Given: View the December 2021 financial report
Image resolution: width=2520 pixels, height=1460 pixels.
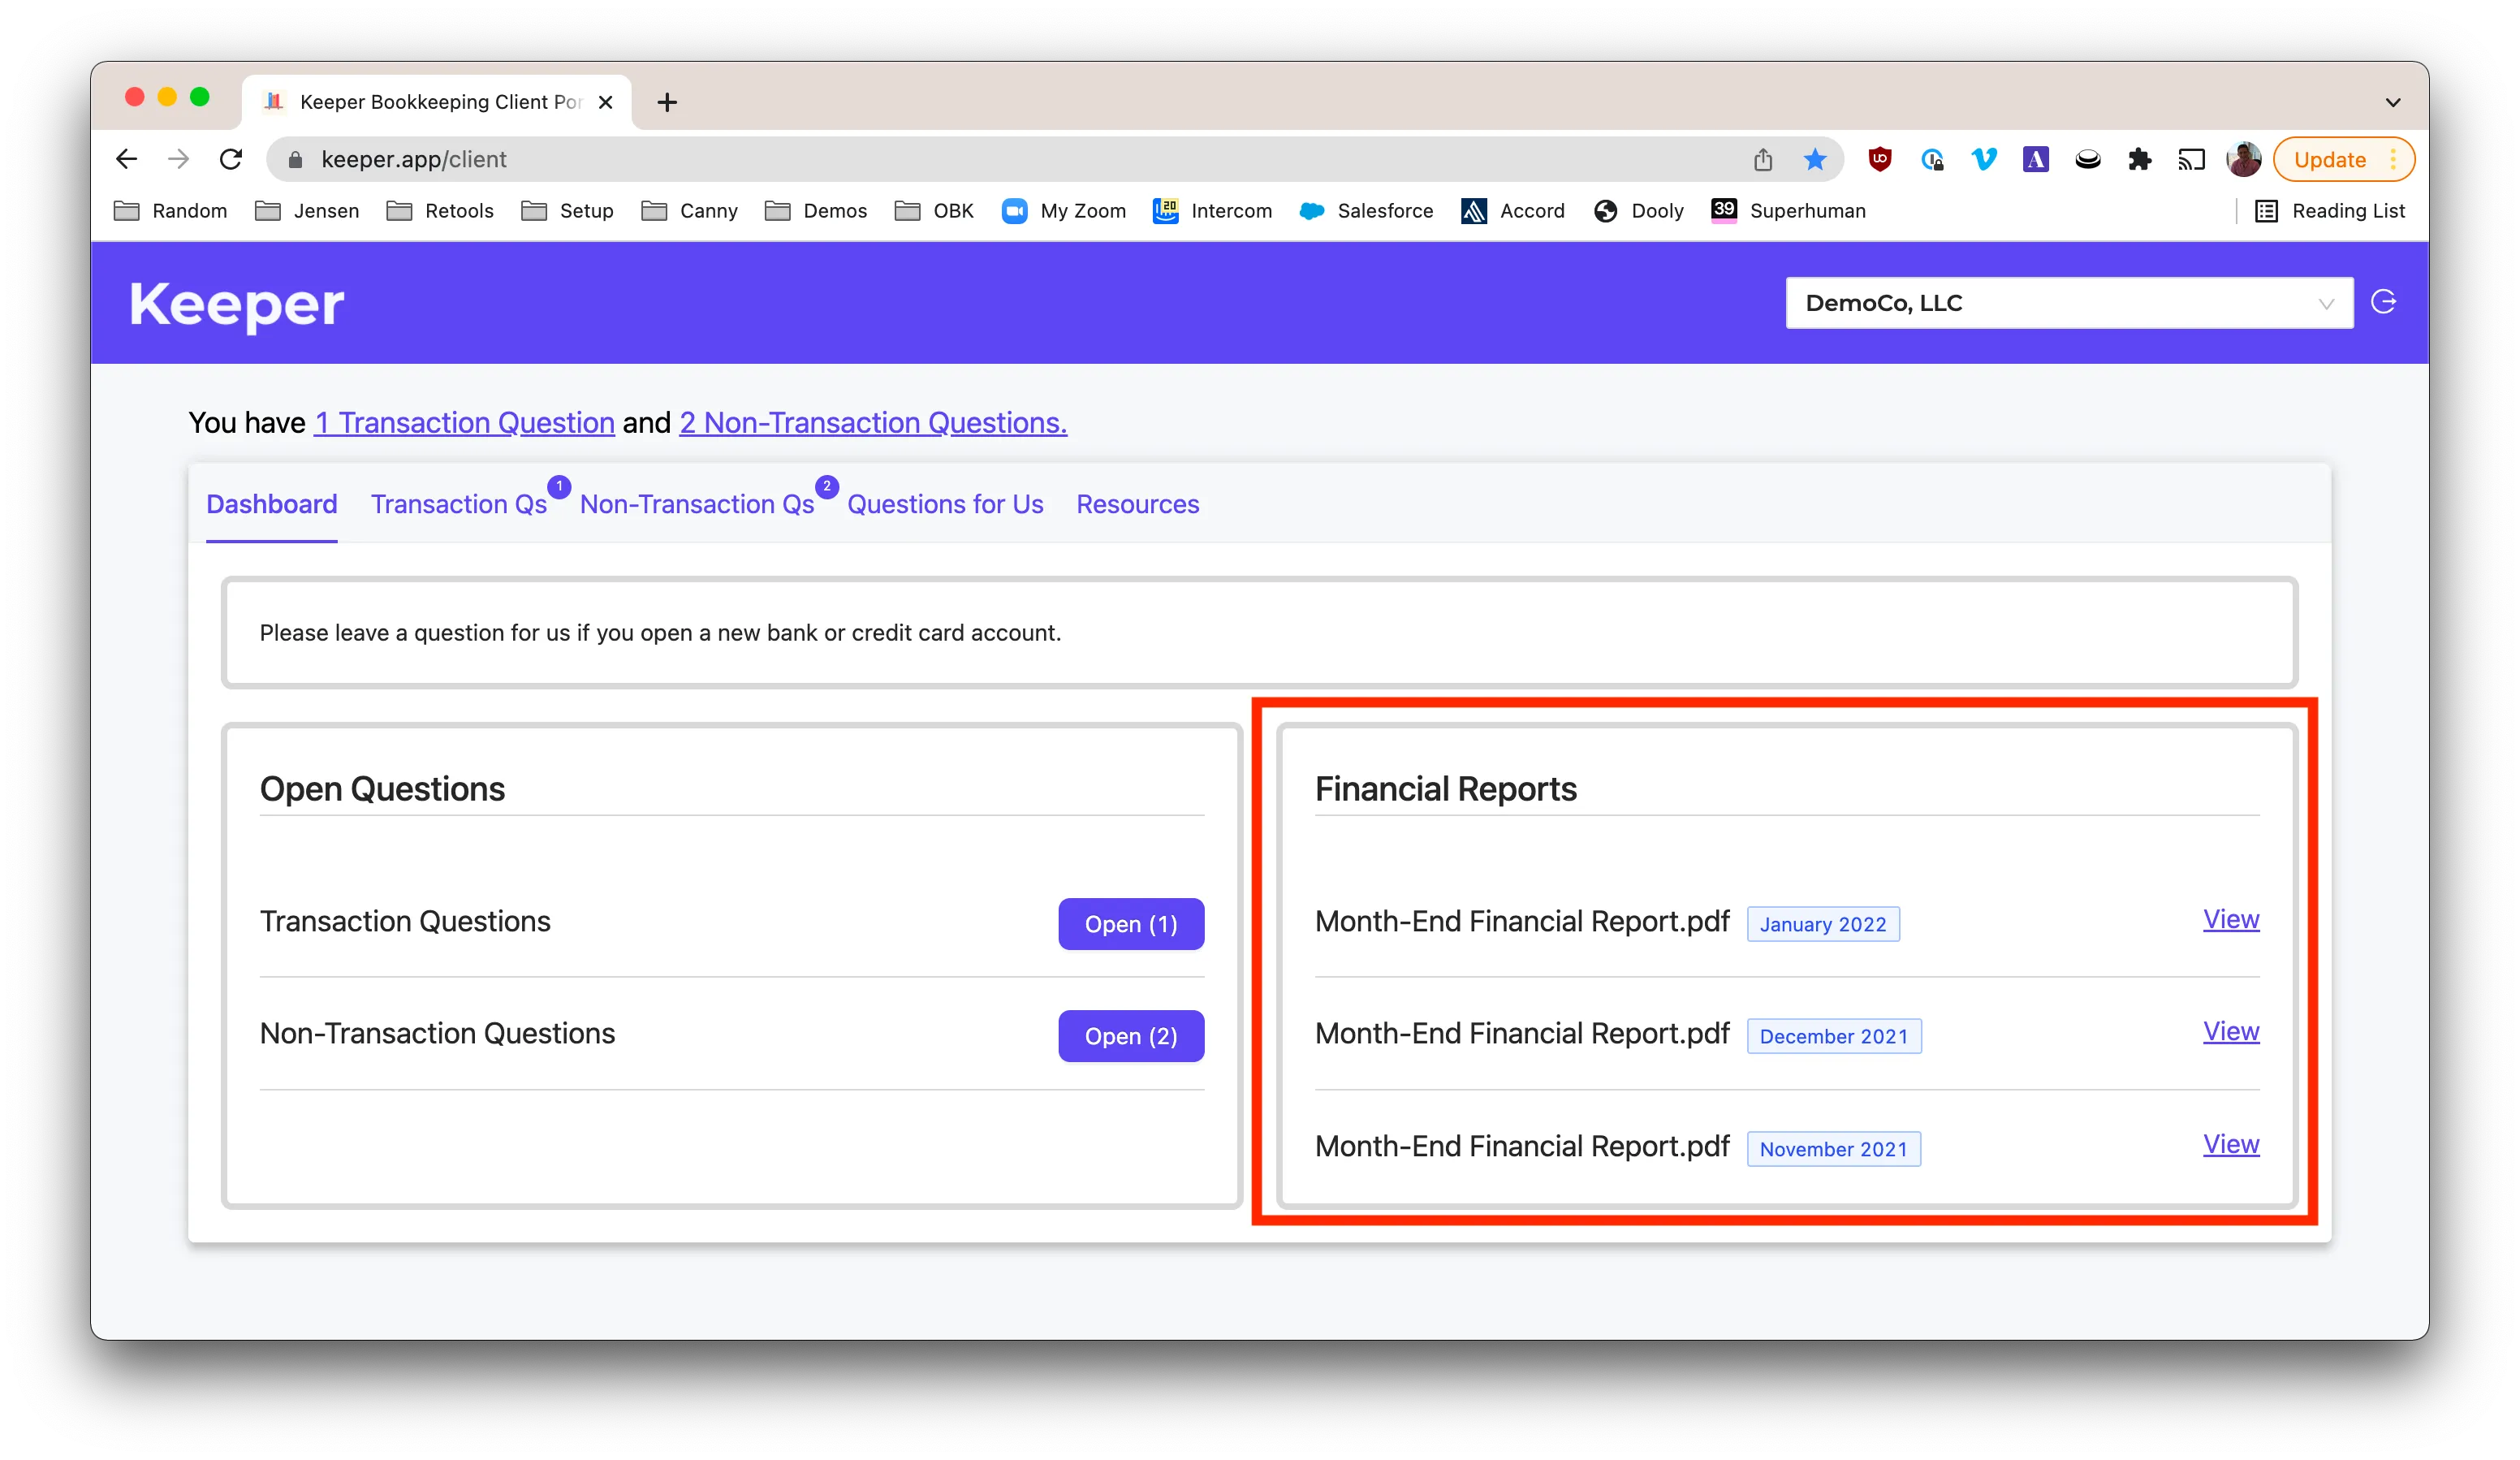Looking at the screenshot, I should [2230, 1031].
